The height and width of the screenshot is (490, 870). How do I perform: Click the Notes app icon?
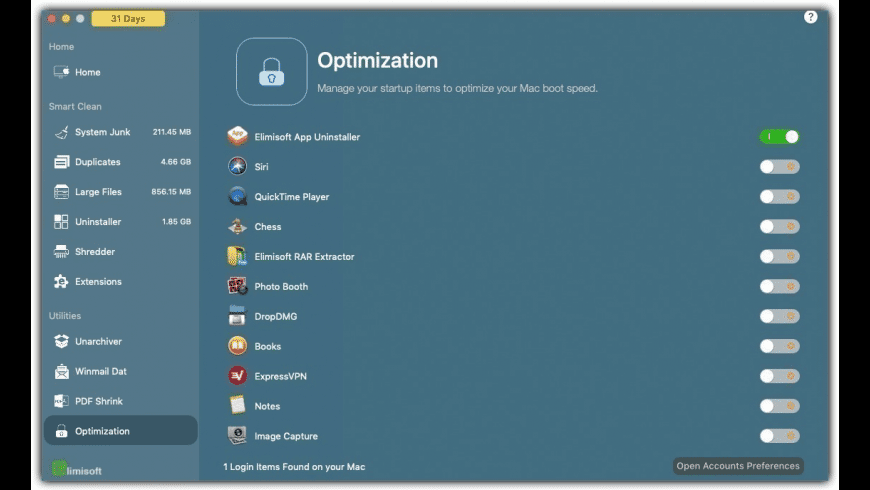(237, 406)
